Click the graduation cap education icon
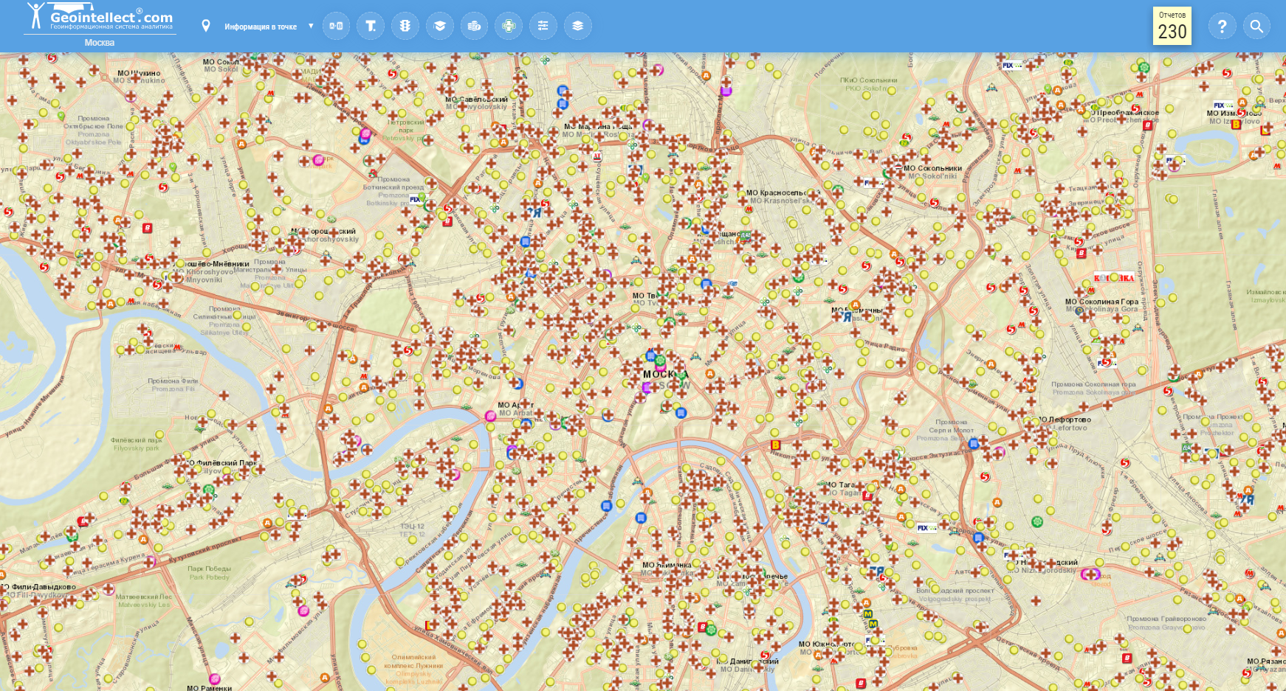Screen dimensions: 1286x691 point(440,26)
